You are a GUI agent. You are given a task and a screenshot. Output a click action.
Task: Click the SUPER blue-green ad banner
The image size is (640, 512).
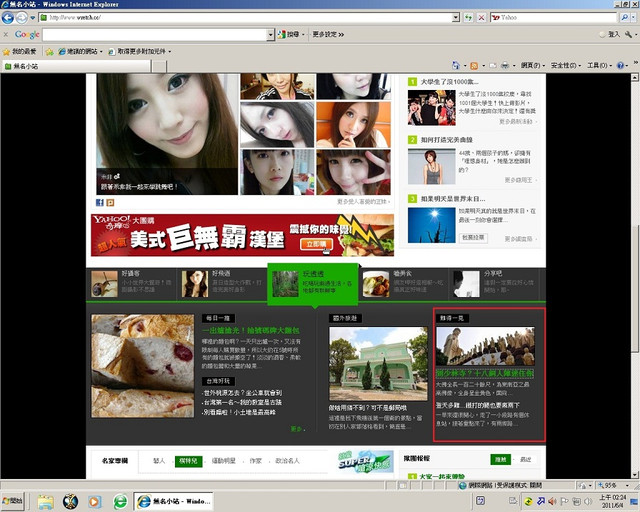click(365, 462)
